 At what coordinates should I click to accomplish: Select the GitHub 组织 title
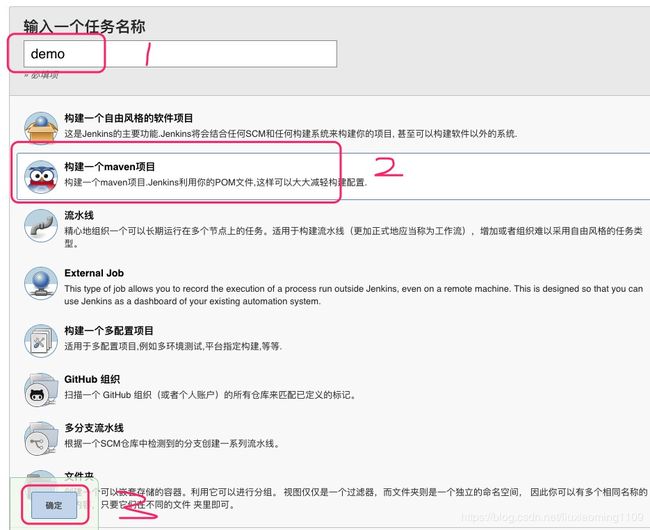click(92, 379)
